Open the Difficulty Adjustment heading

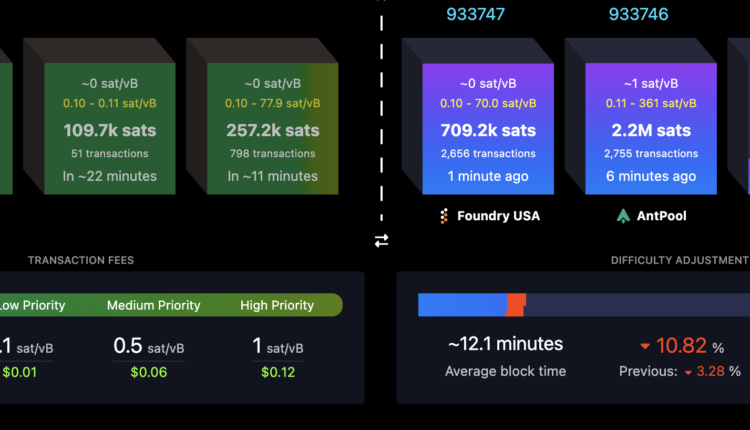click(x=680, y=260)
